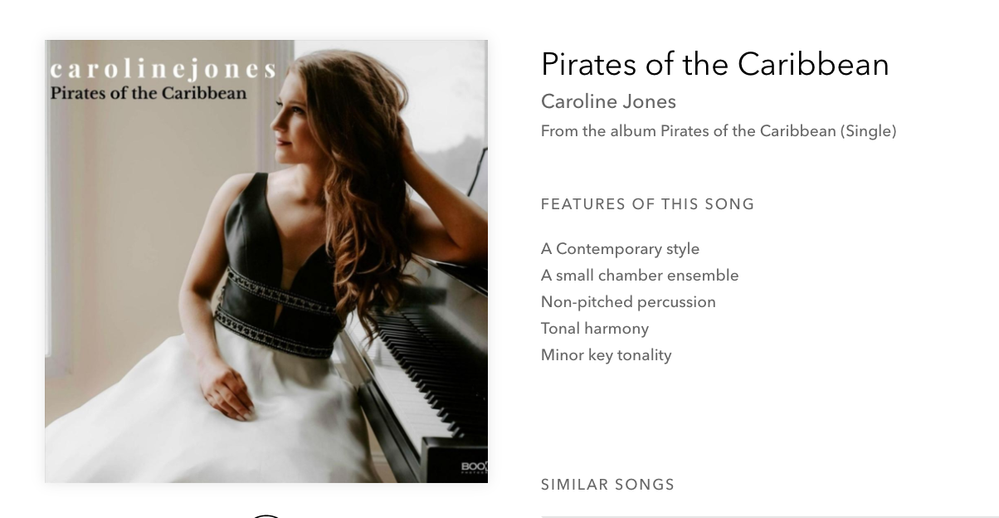Image resolution: width=999 pixels, height=518 pixels.
Task: Select the 'Minor key tonality' feature
Action: click(606, 355)
